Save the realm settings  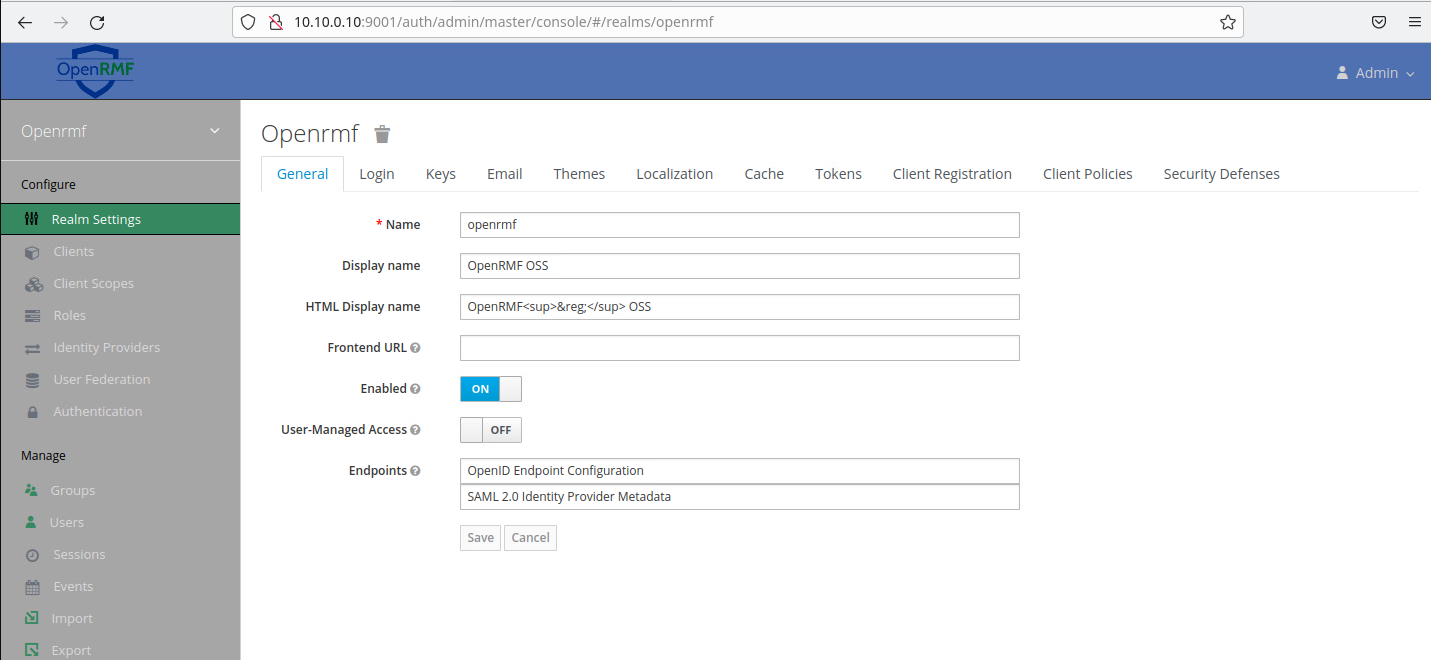pyautogui.click(x=480, y=537)
